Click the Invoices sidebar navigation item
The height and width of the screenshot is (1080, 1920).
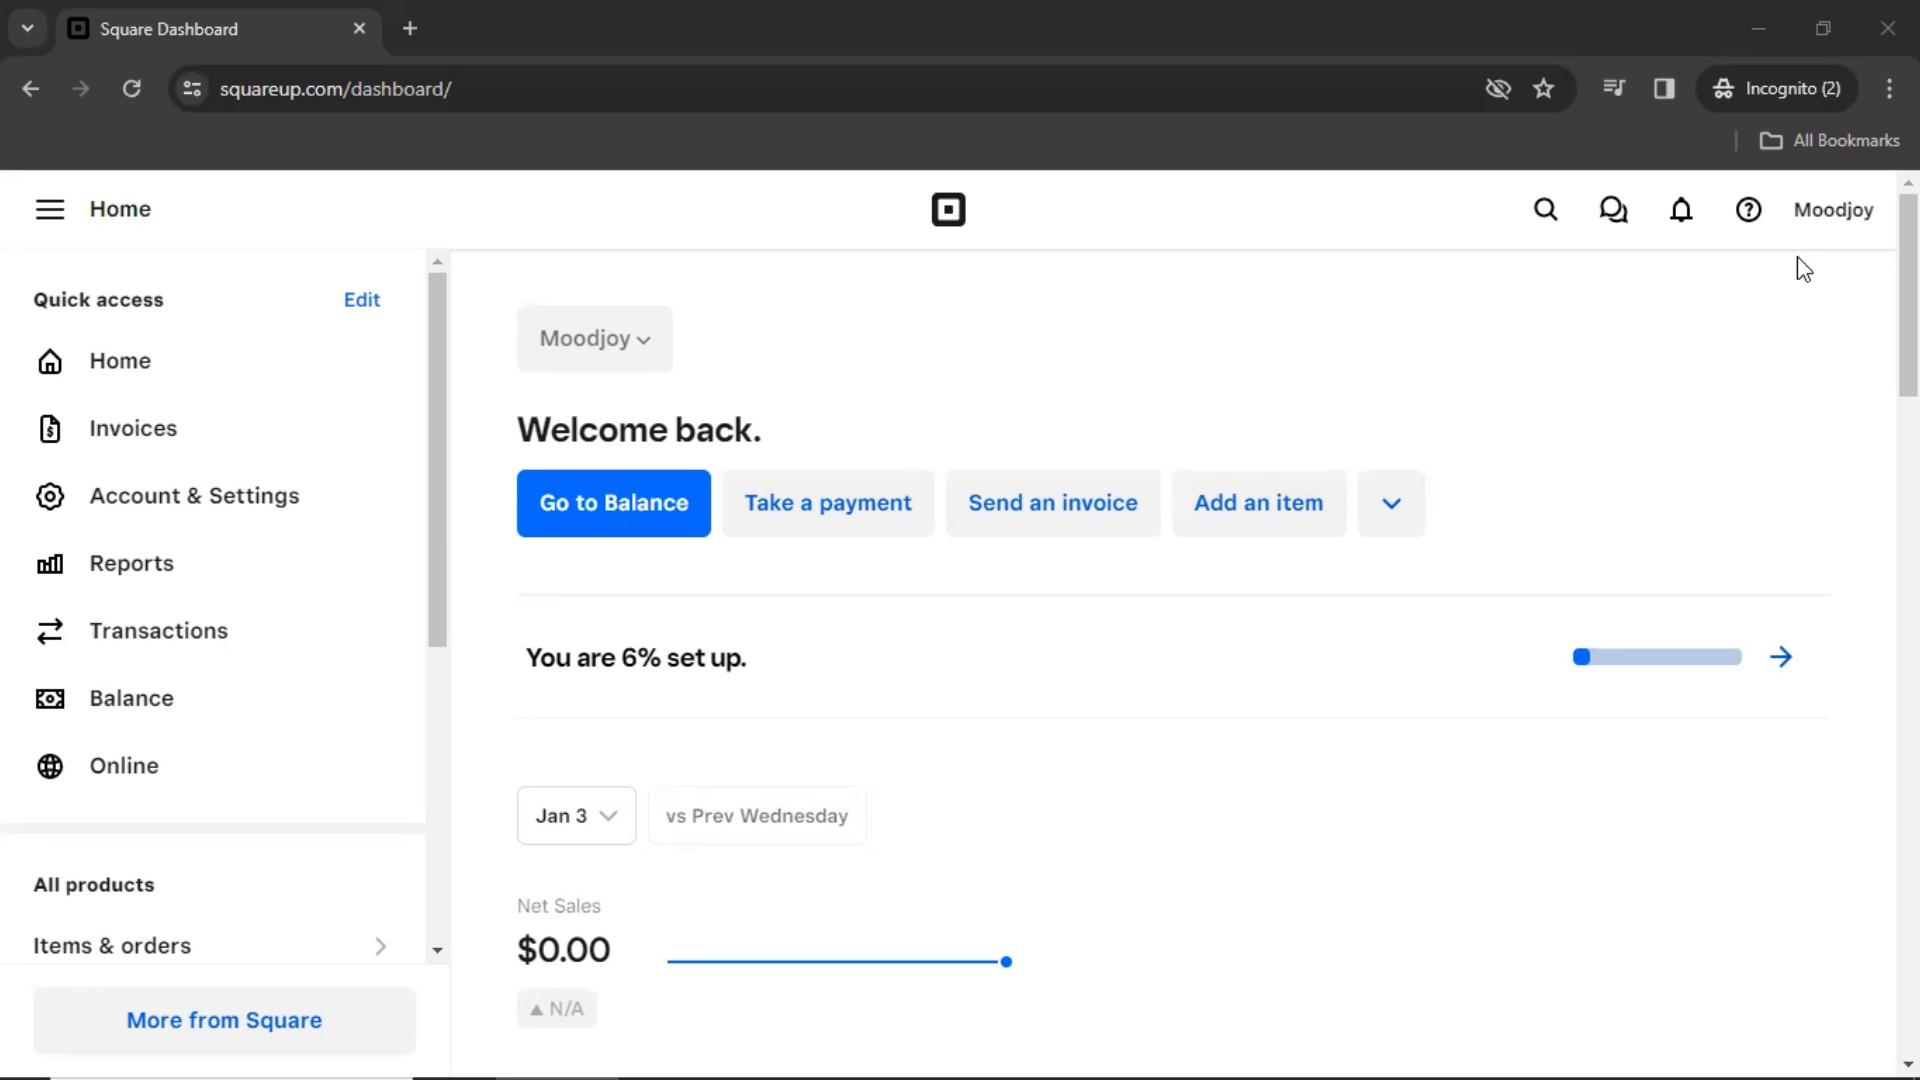(x=133, y=427)
